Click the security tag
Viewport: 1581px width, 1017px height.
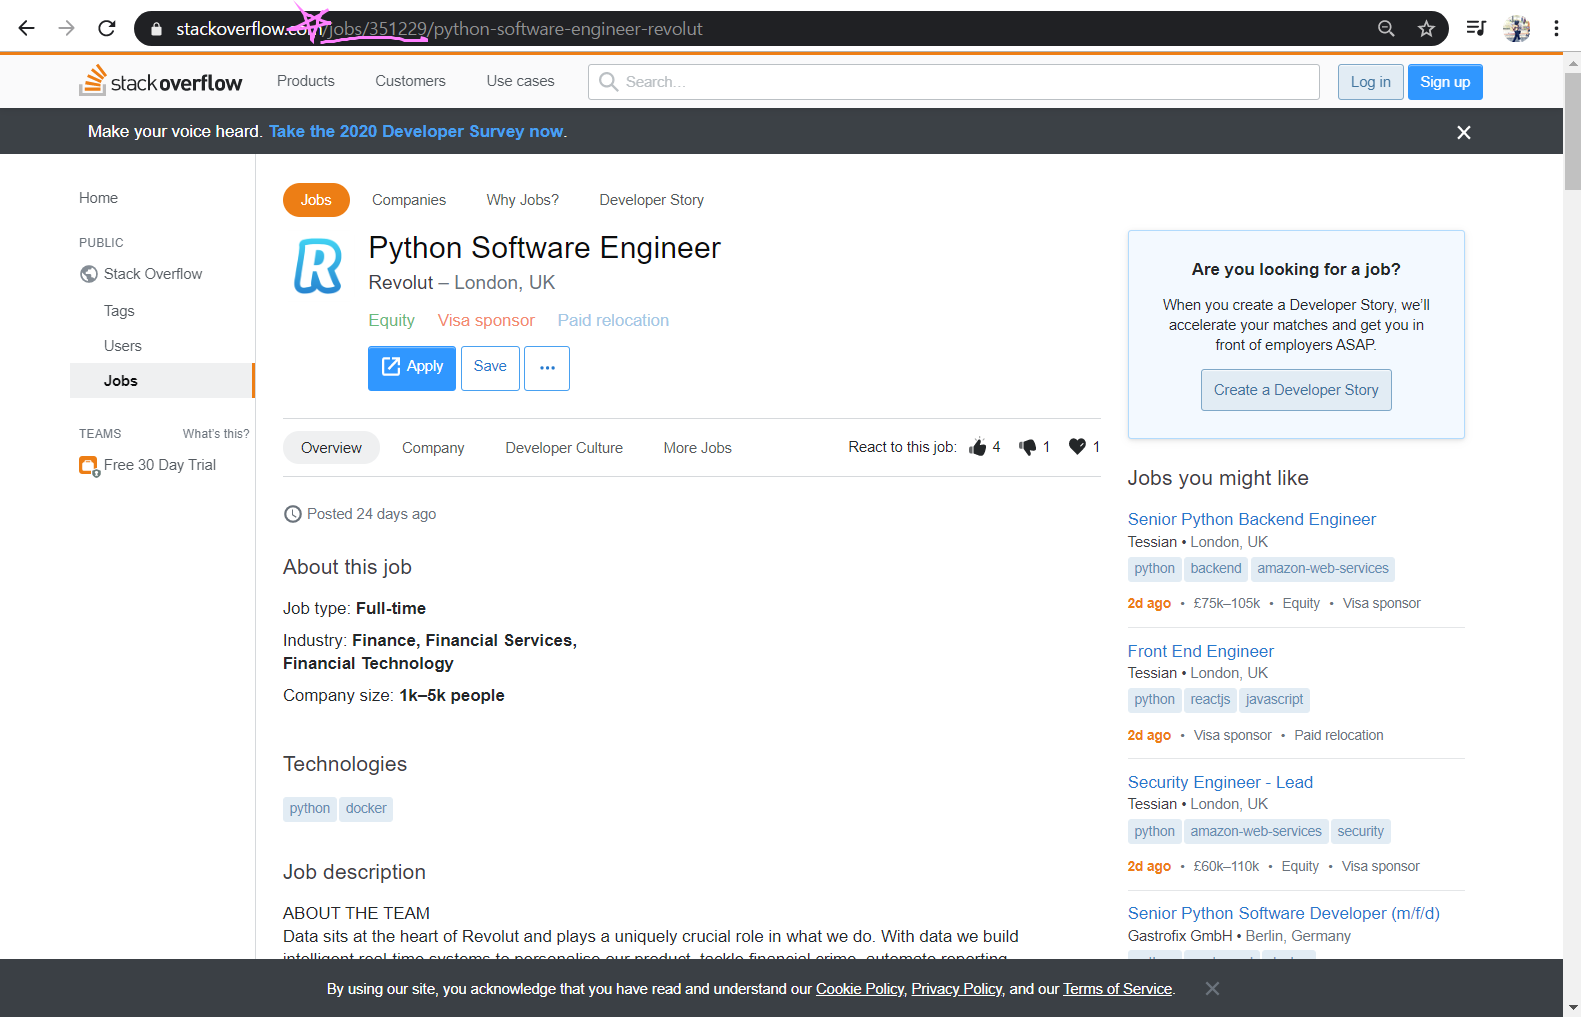point(1361,832)
